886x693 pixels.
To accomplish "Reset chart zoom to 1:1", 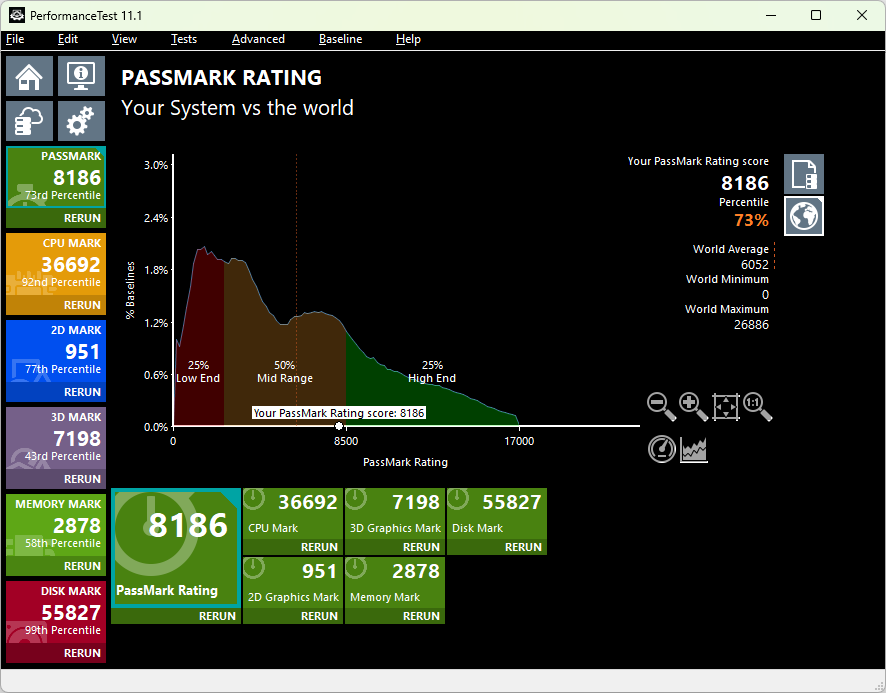I will click(757, 407).
